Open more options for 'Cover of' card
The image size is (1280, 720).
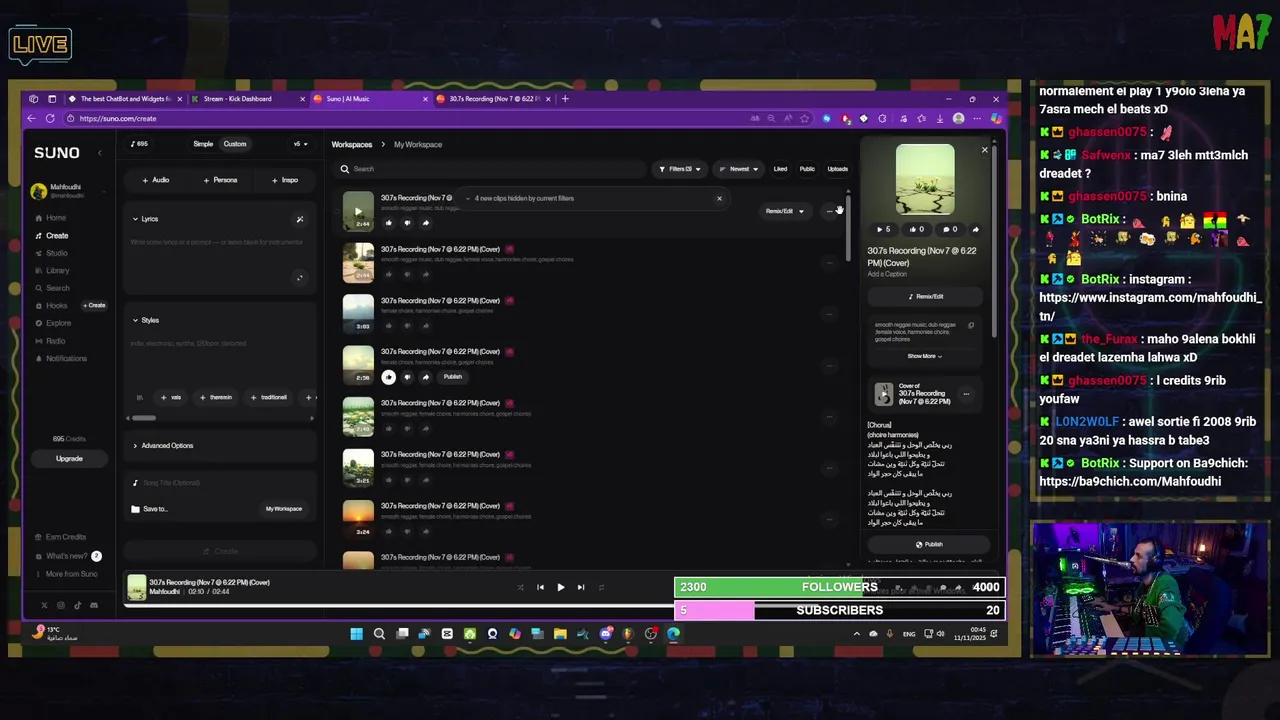click(966, 394)
